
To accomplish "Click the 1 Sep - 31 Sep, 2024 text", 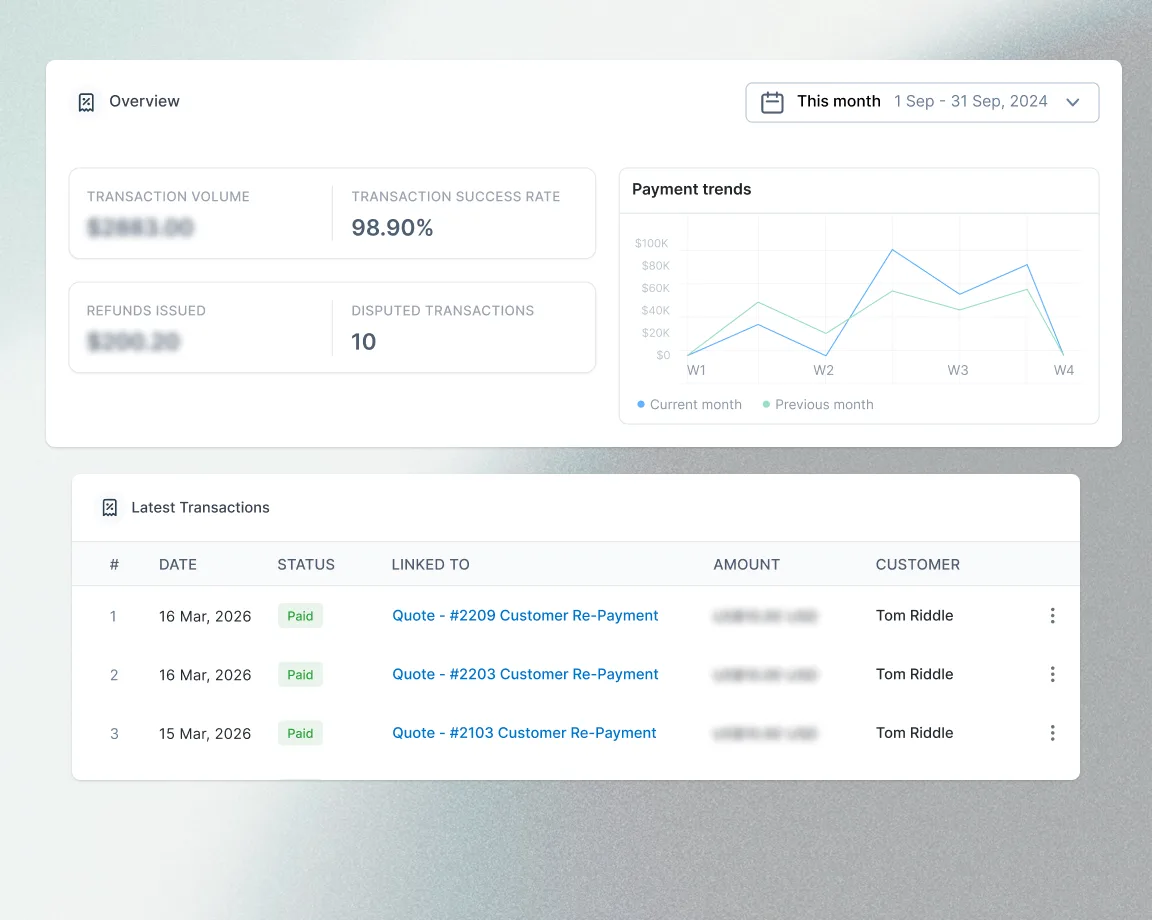I will [971, 101].
